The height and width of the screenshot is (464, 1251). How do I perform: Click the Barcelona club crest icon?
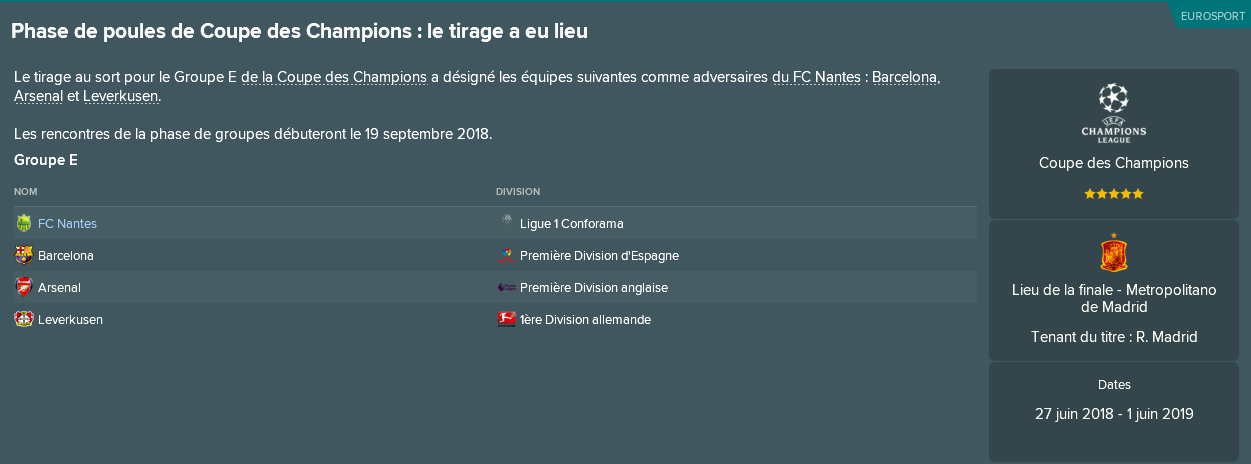24,255
